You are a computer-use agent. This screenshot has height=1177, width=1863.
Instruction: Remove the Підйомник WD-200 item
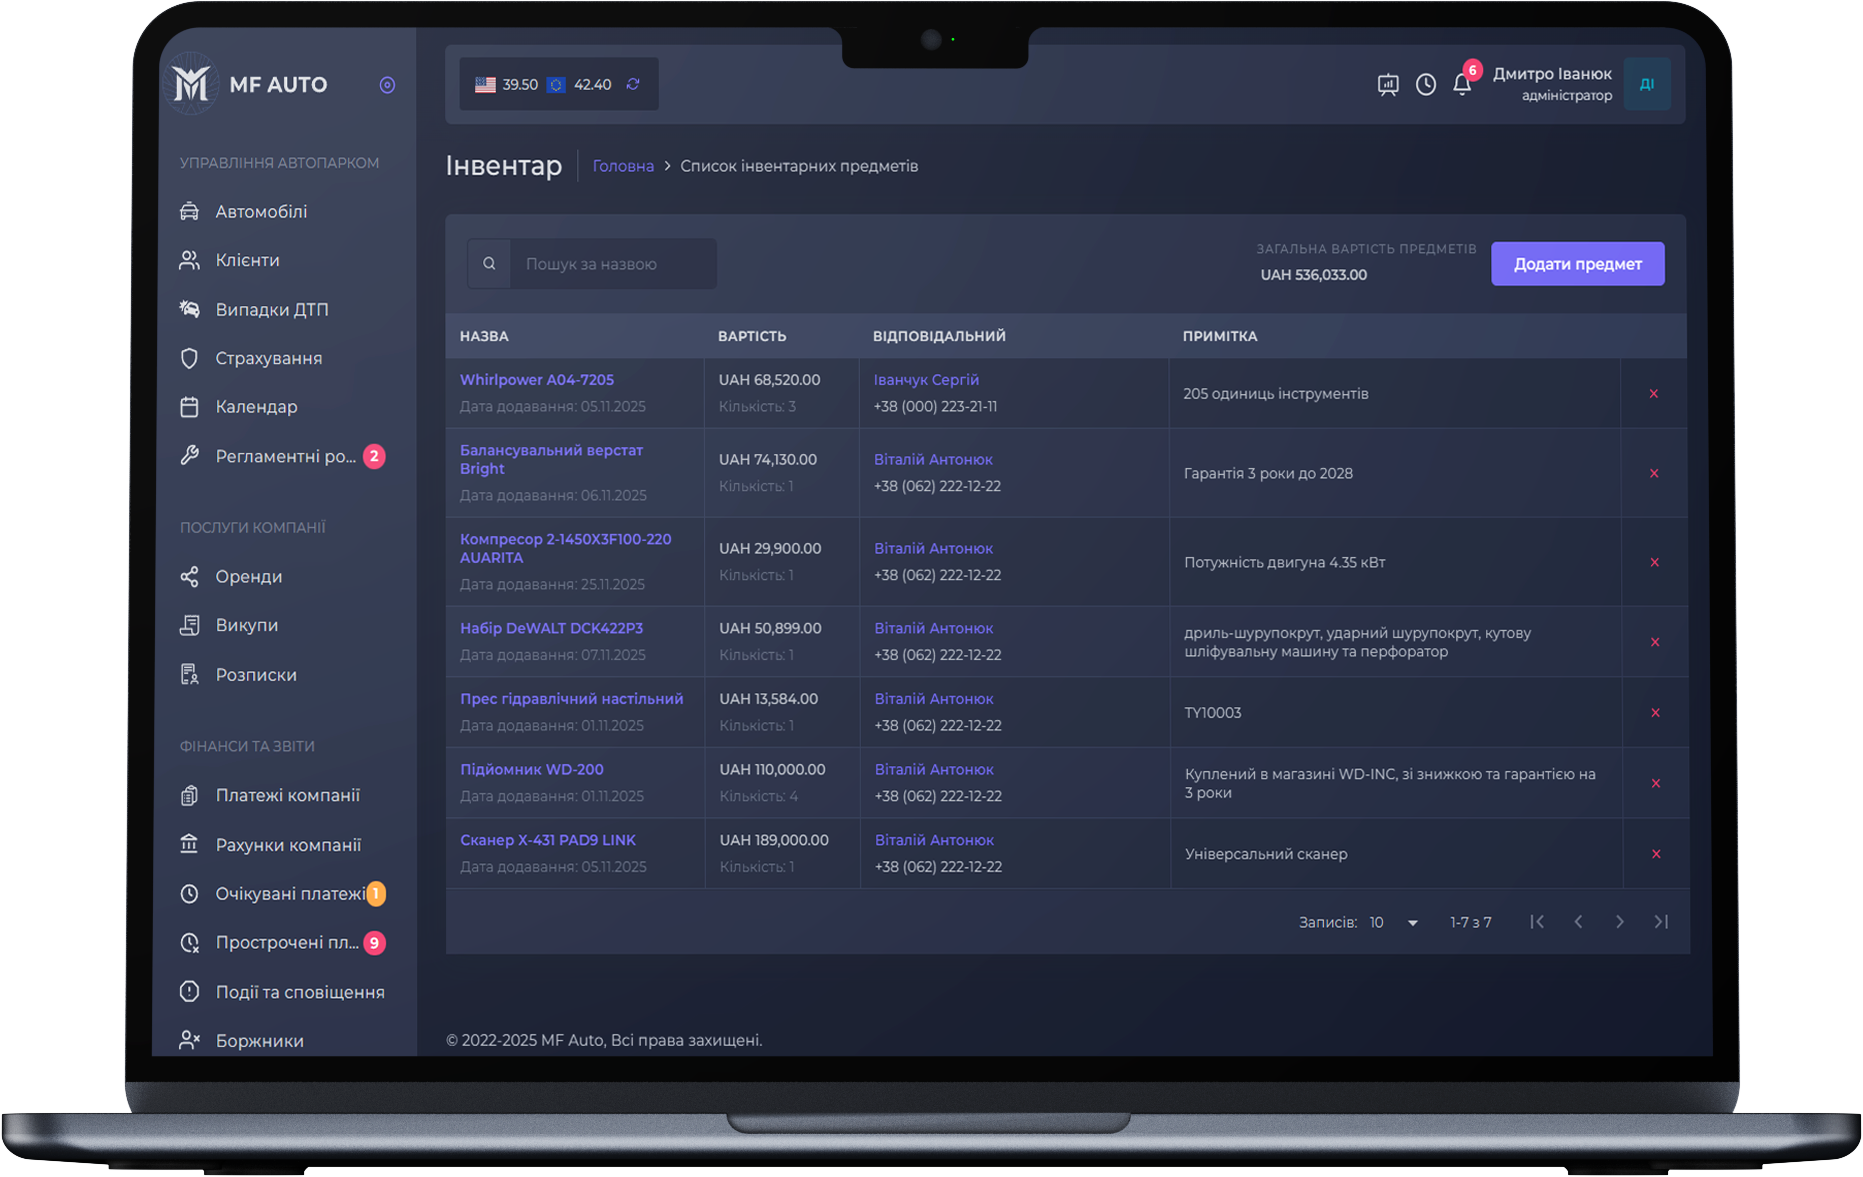pyautogui.click(x=1655, y=783)
